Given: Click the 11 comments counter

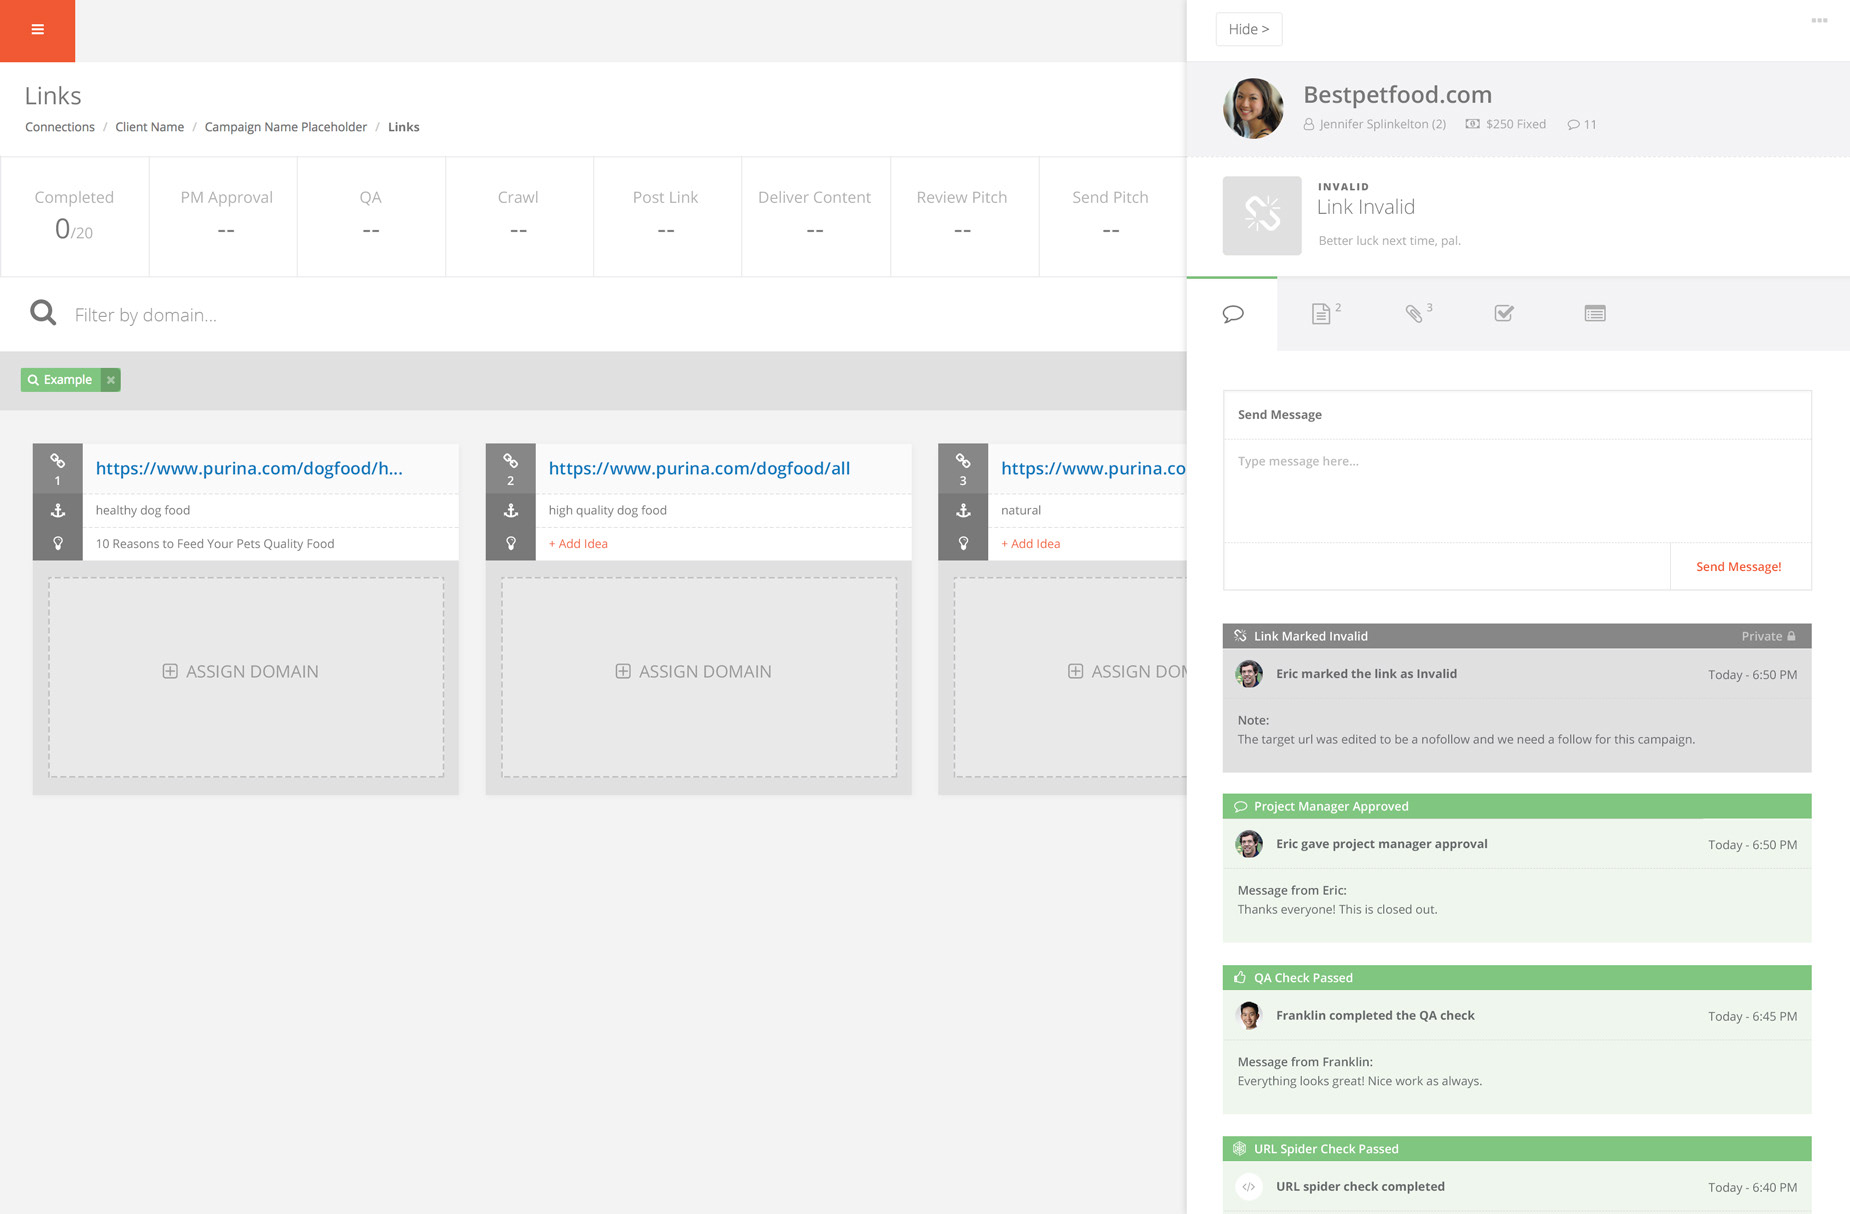Looking at the screenshot, I should 1582,124.
